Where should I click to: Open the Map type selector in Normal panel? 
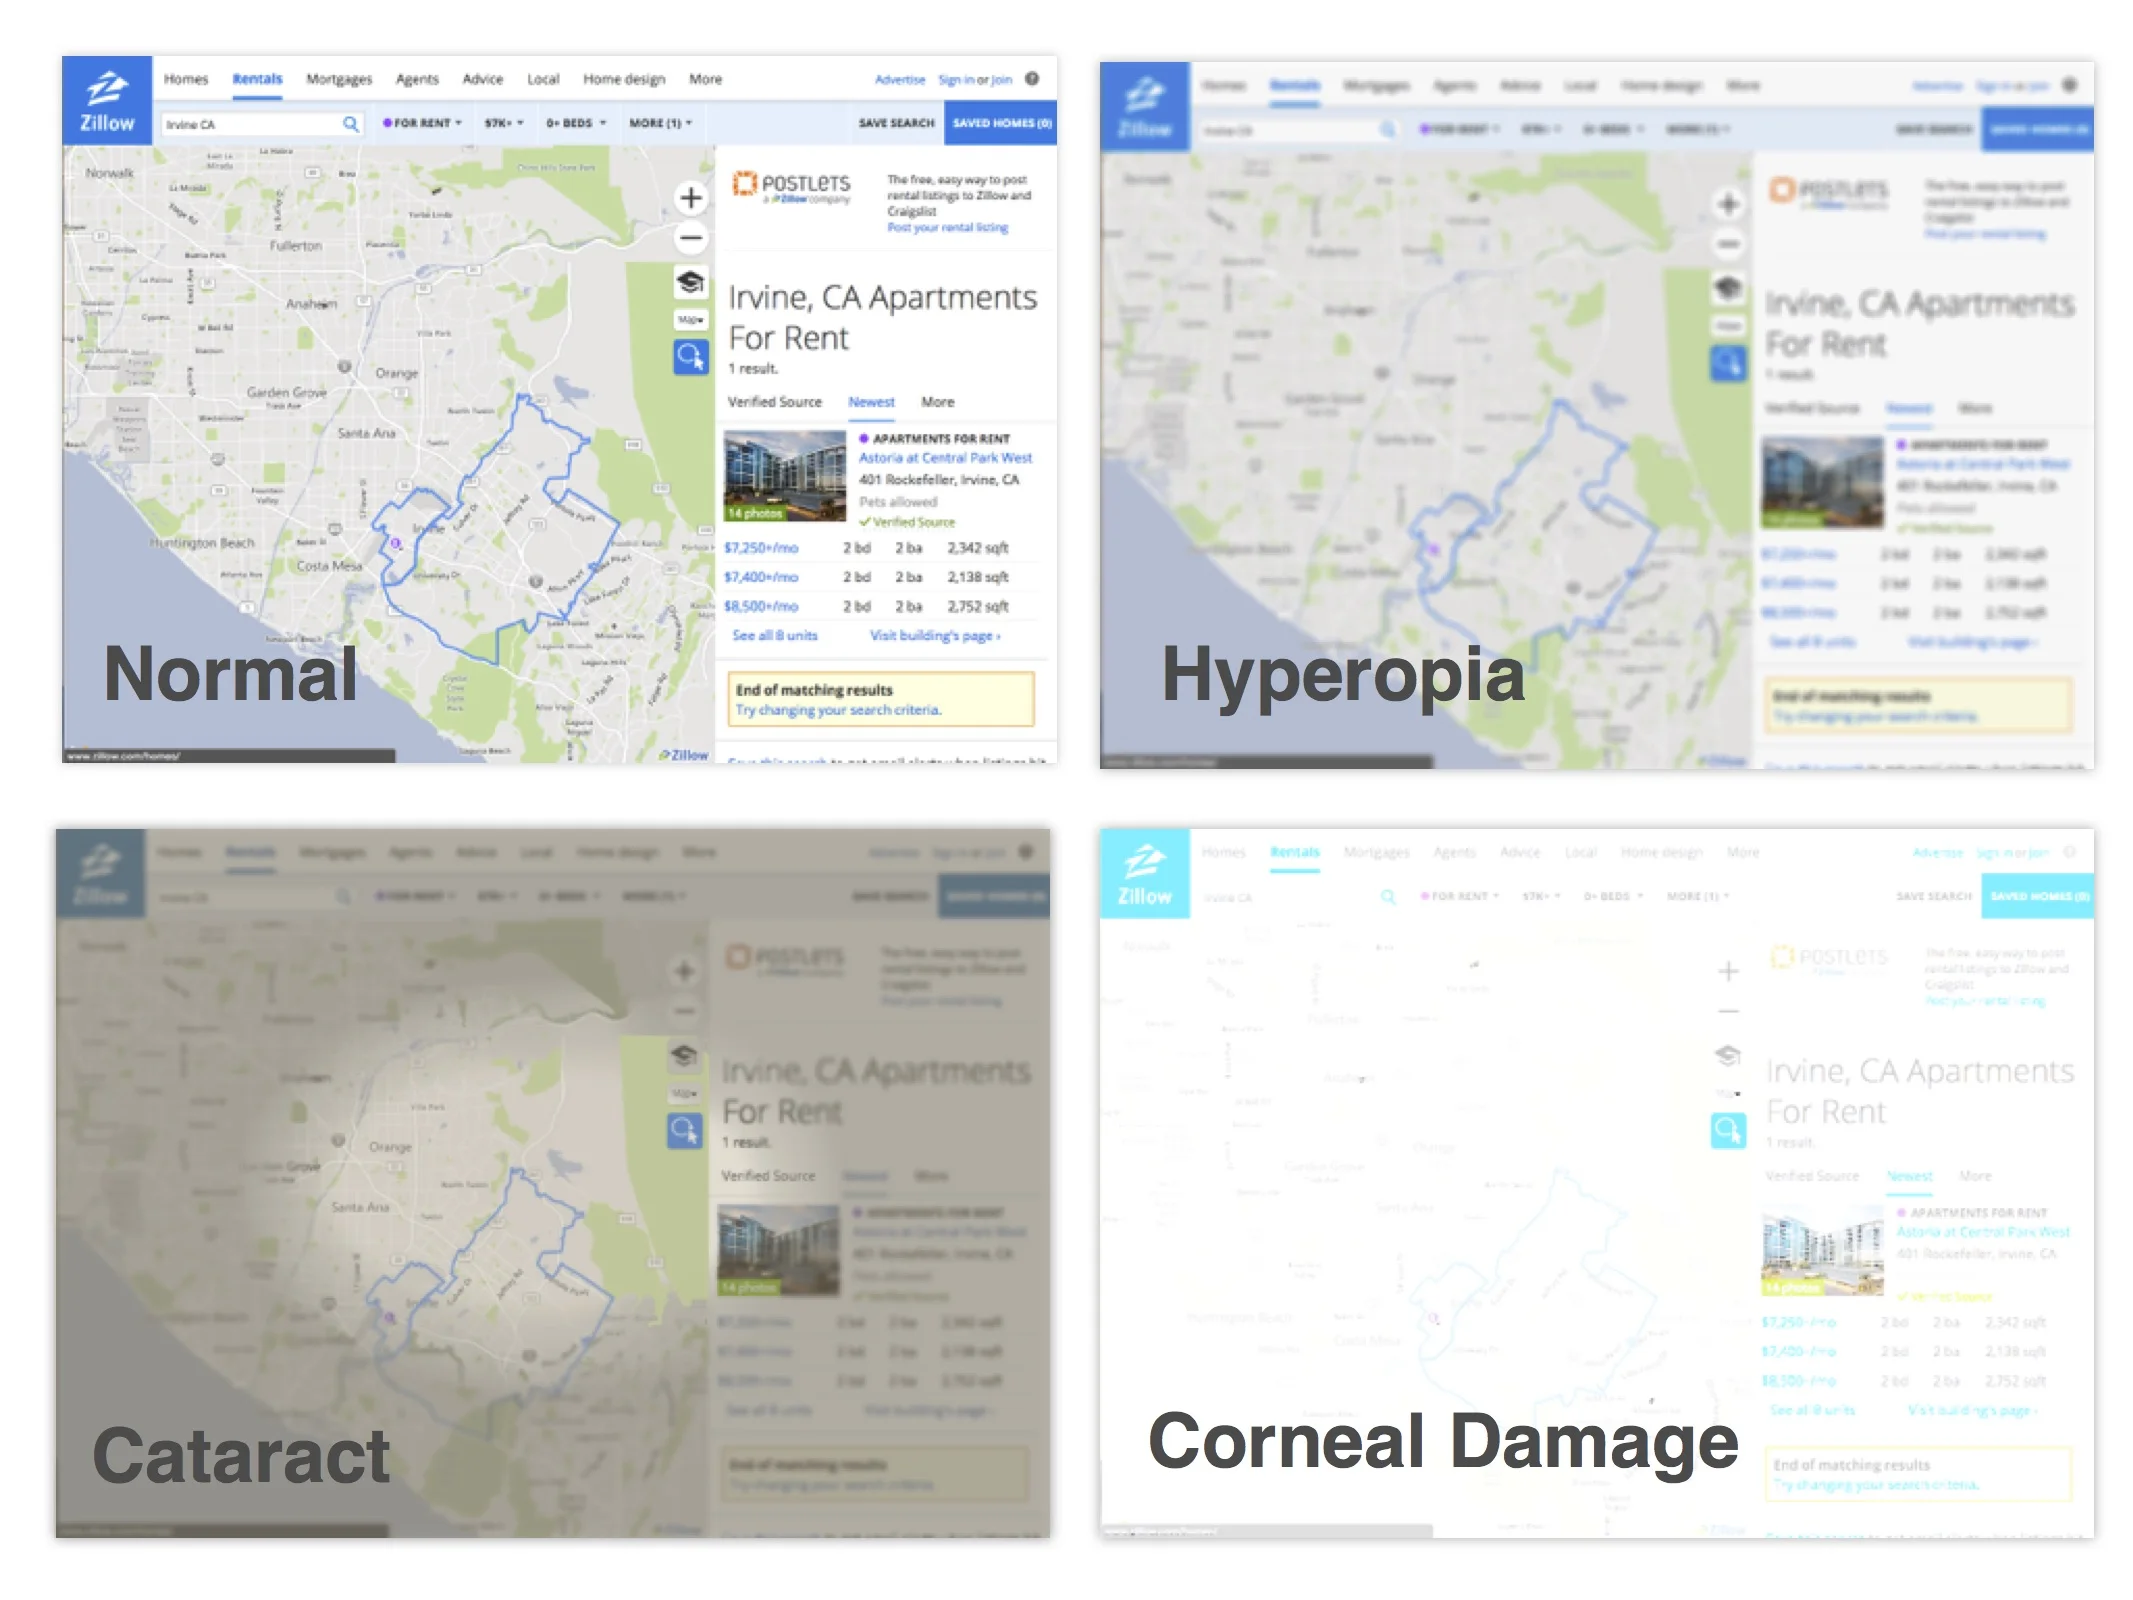[690, 320]
